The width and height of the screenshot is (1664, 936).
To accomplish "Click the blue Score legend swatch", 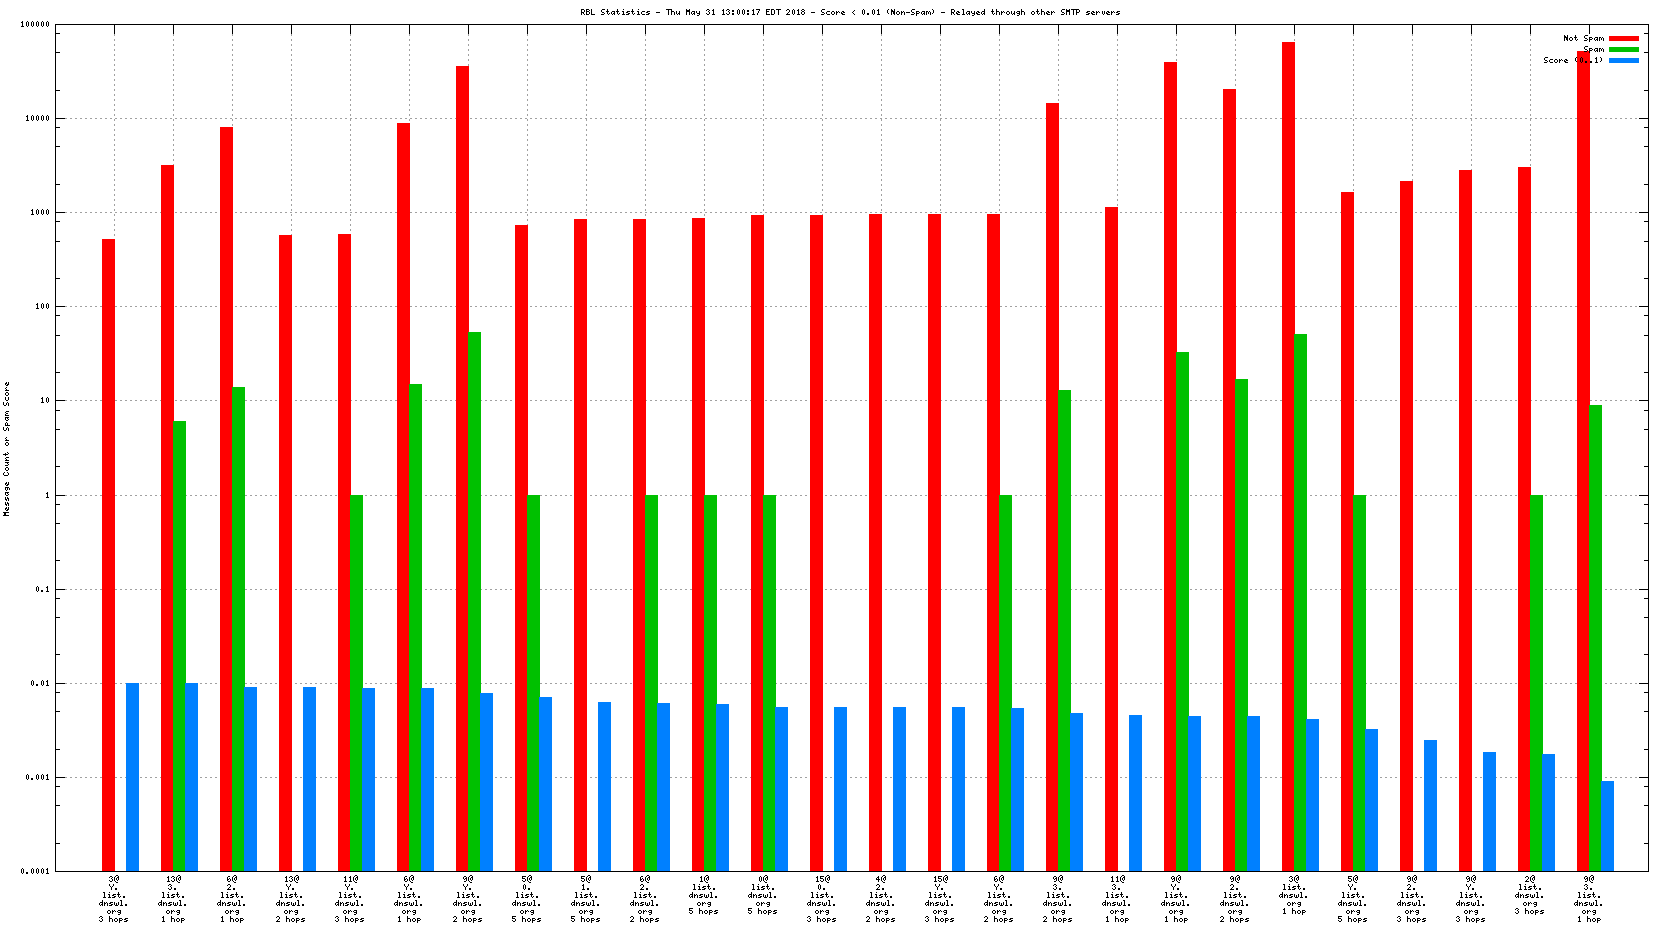I will coord(1623,60).
